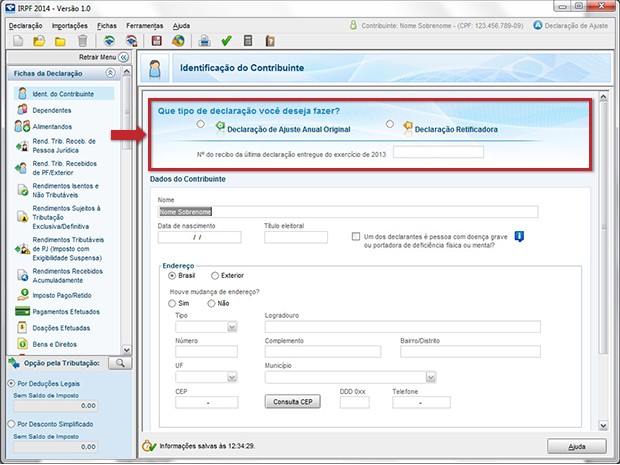Choose Não for mudança de endereço
Viewport: 620px width, 465px height.
[212, 304]
